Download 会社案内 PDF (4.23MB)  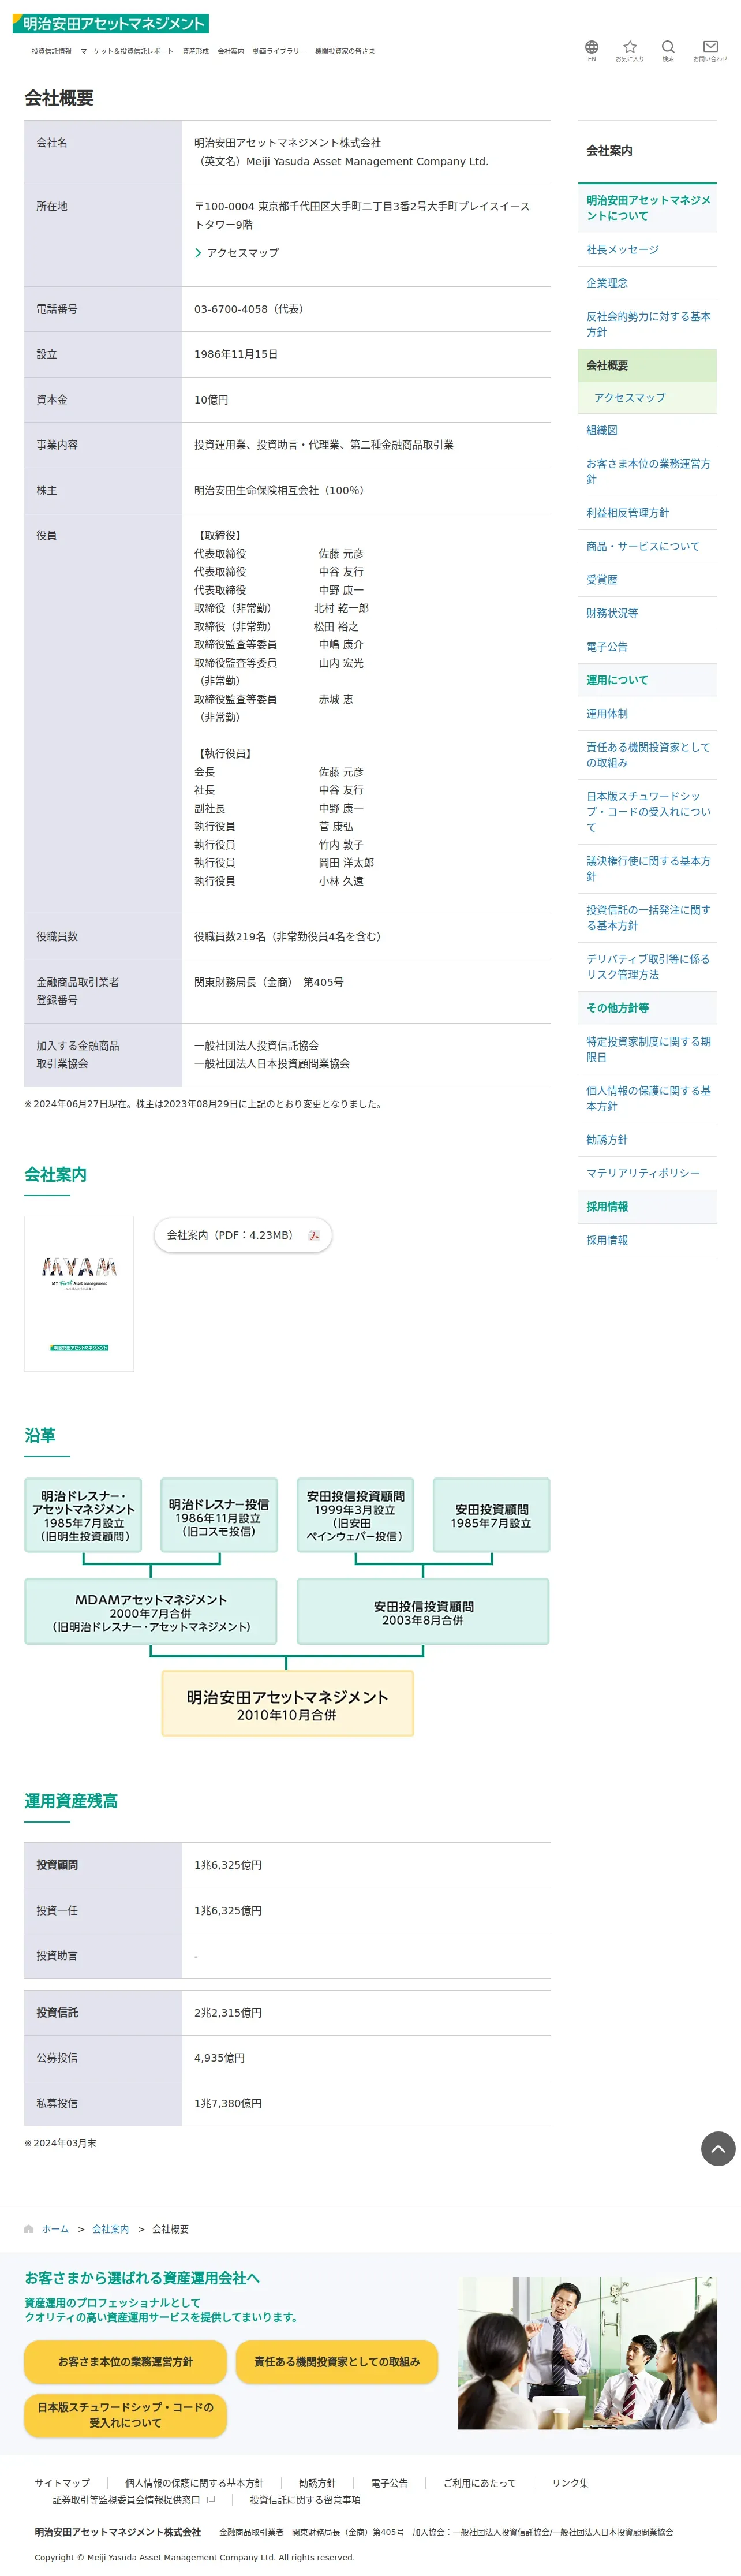243,1235
